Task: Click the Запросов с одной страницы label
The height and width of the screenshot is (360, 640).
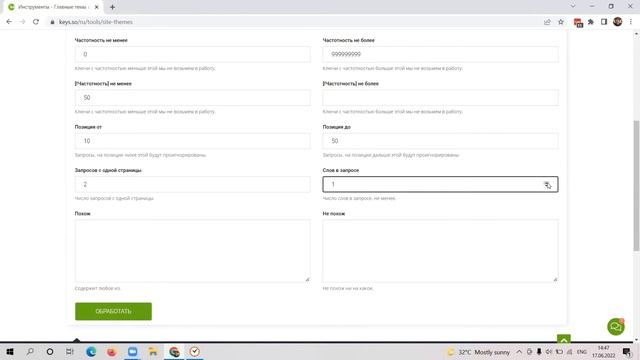Action: [108, 170]
